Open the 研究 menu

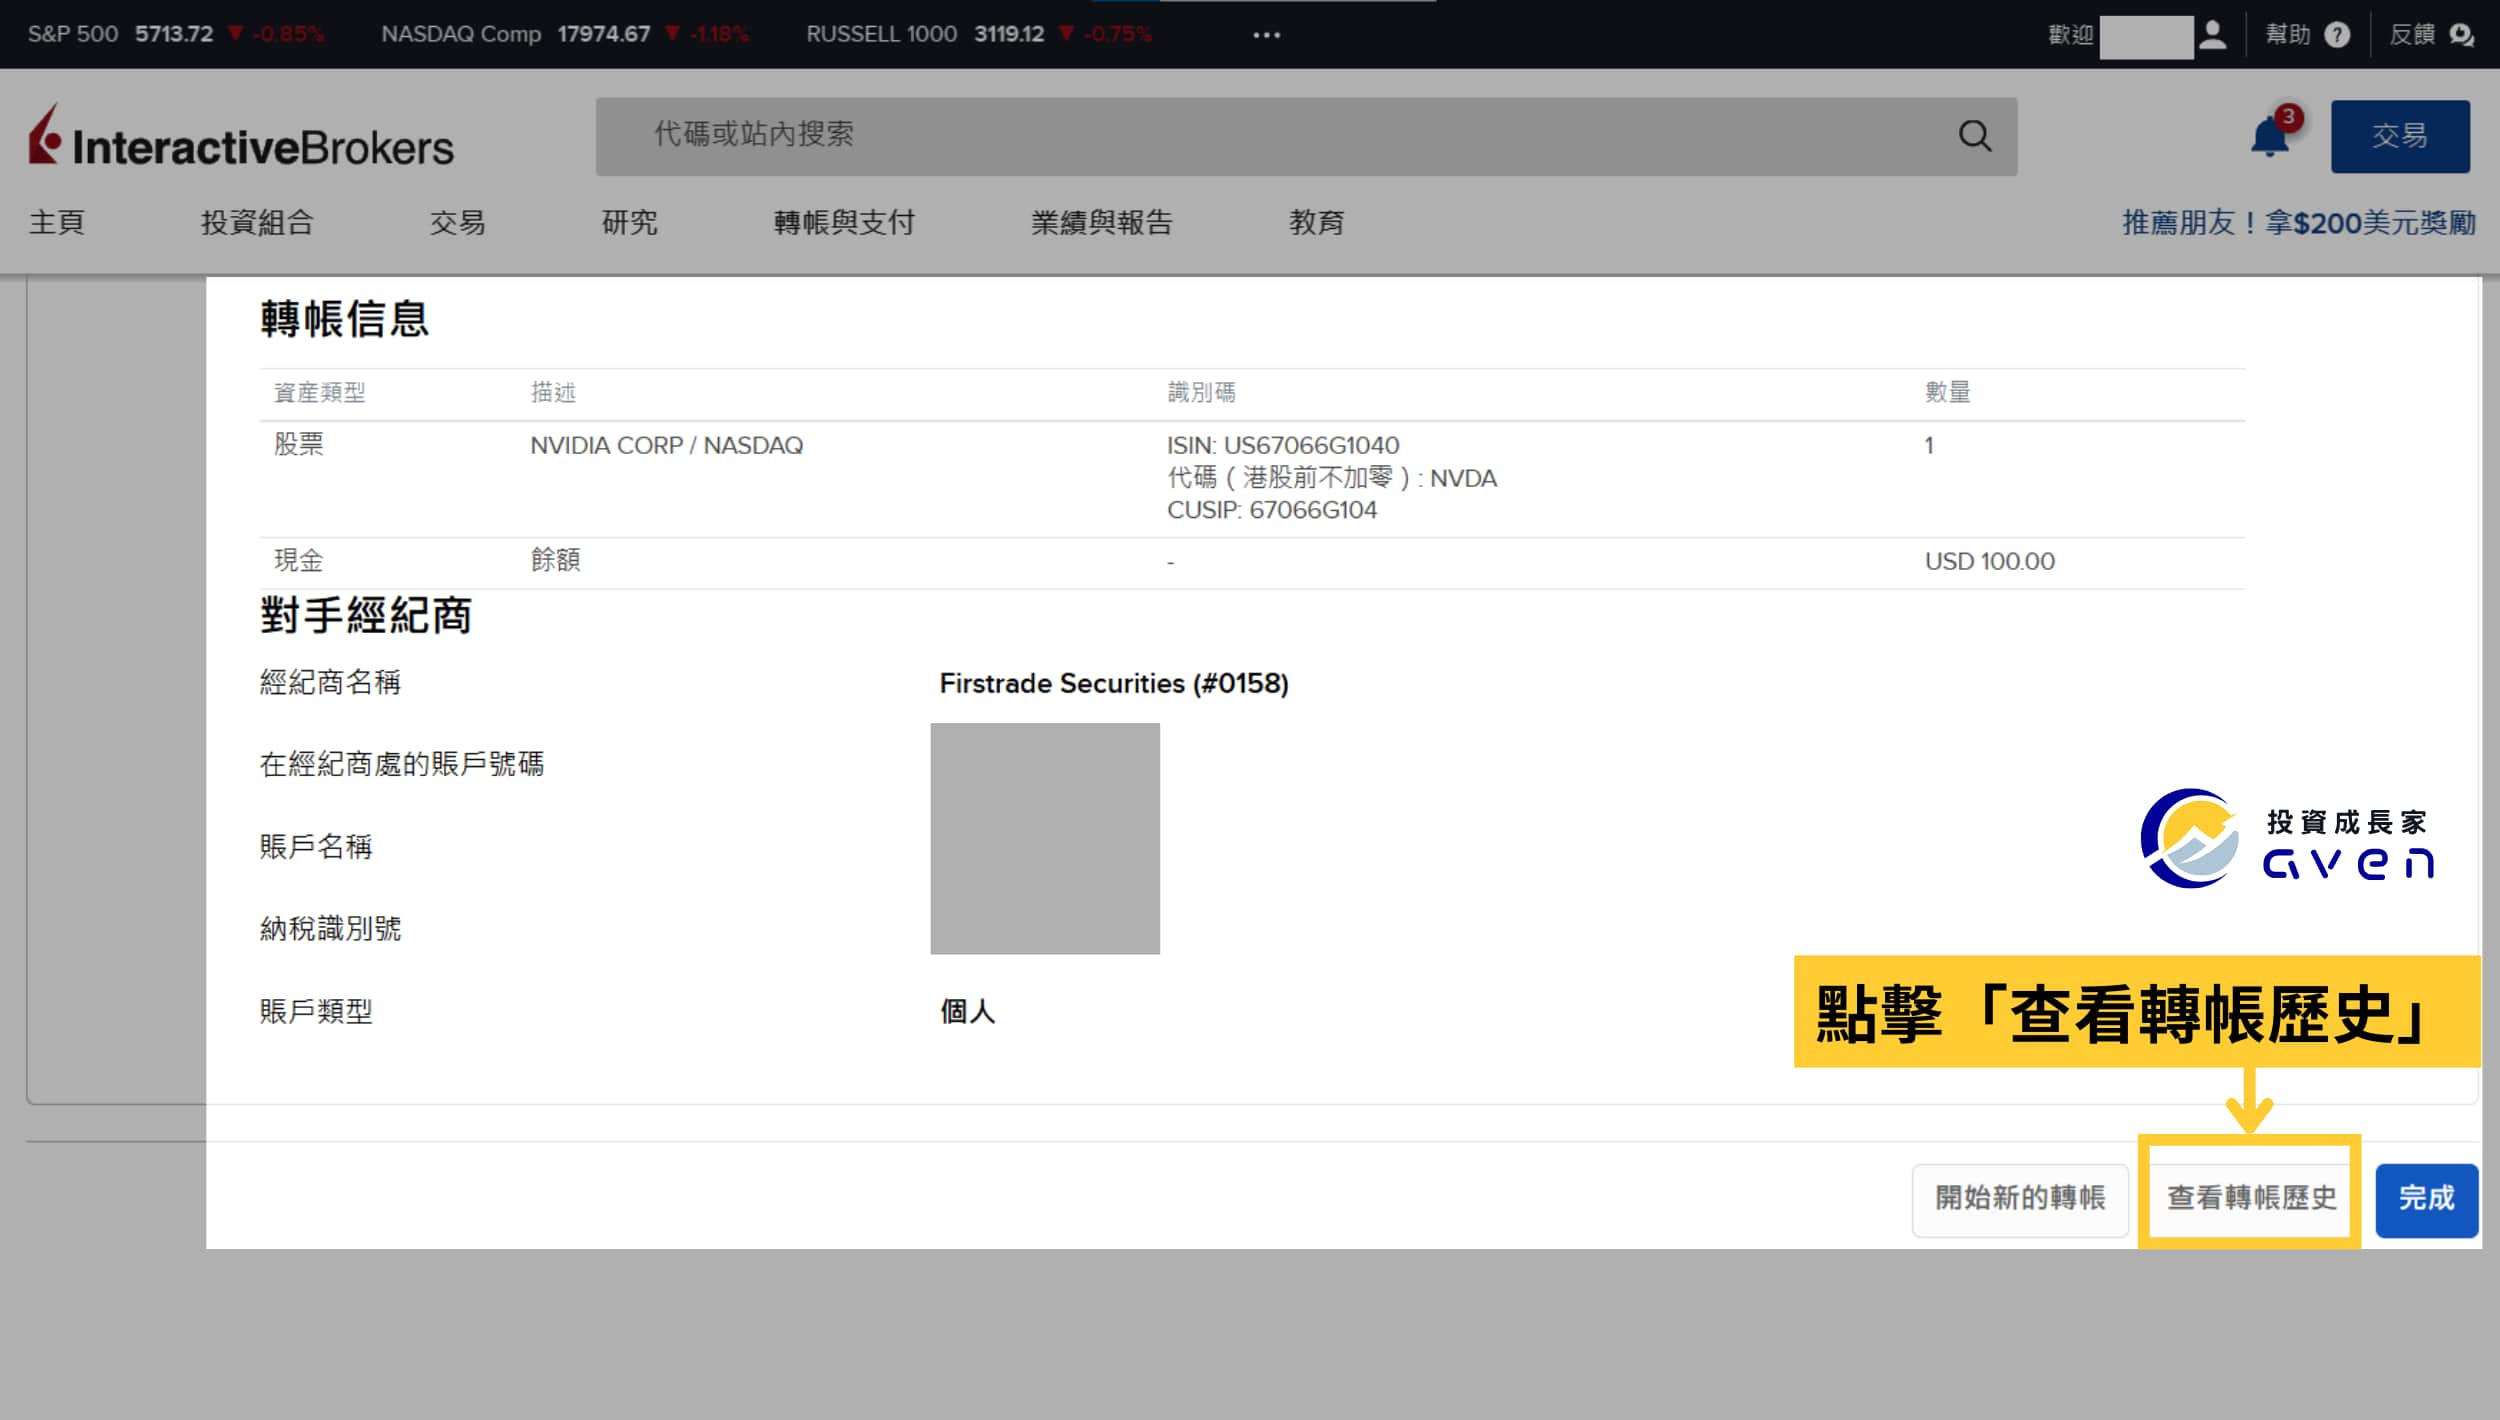coord(629,222)
